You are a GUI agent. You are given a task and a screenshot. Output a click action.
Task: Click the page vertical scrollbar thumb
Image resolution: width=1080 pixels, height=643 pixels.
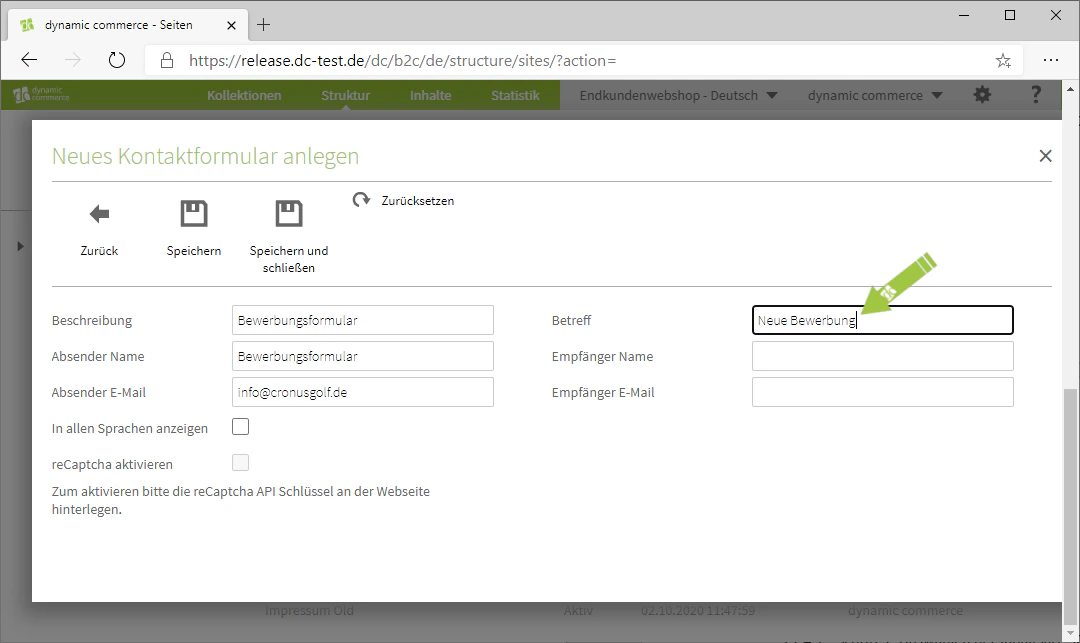click(1070, 505)
